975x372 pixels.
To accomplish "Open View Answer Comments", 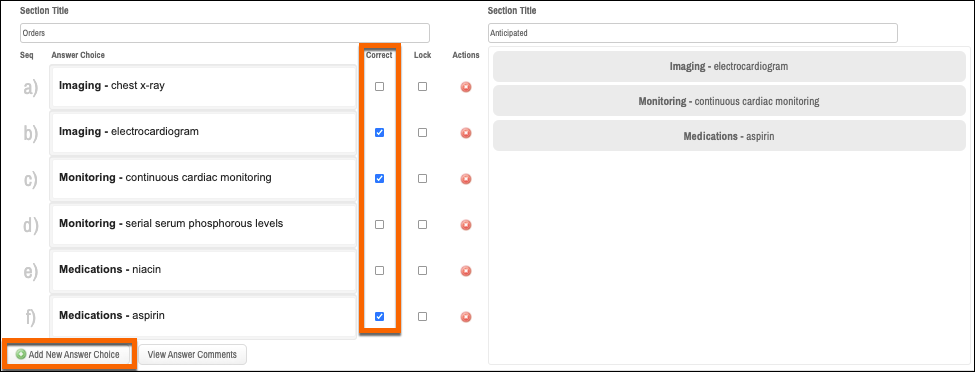I will click(x=192, y=355).
